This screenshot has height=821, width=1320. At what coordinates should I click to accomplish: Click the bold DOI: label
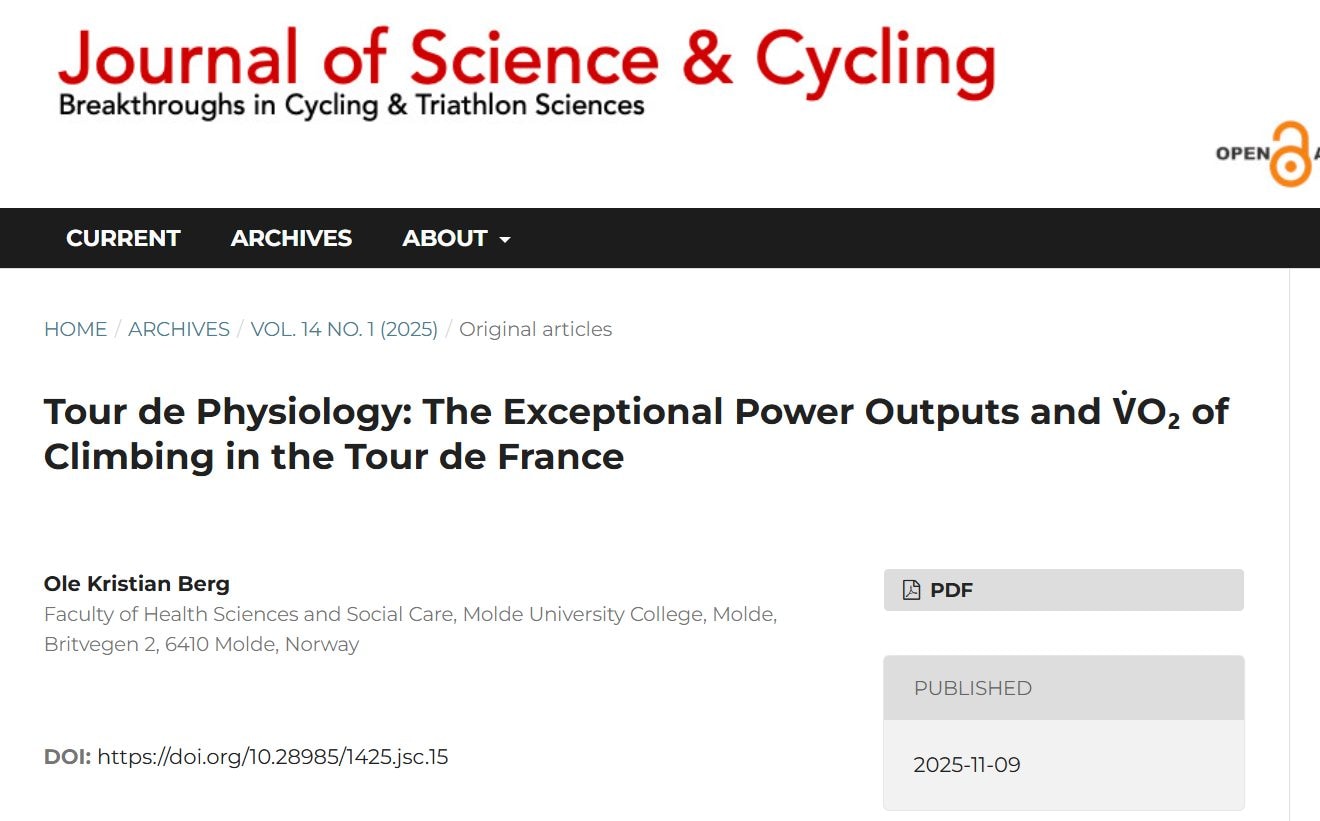[67, 756]
